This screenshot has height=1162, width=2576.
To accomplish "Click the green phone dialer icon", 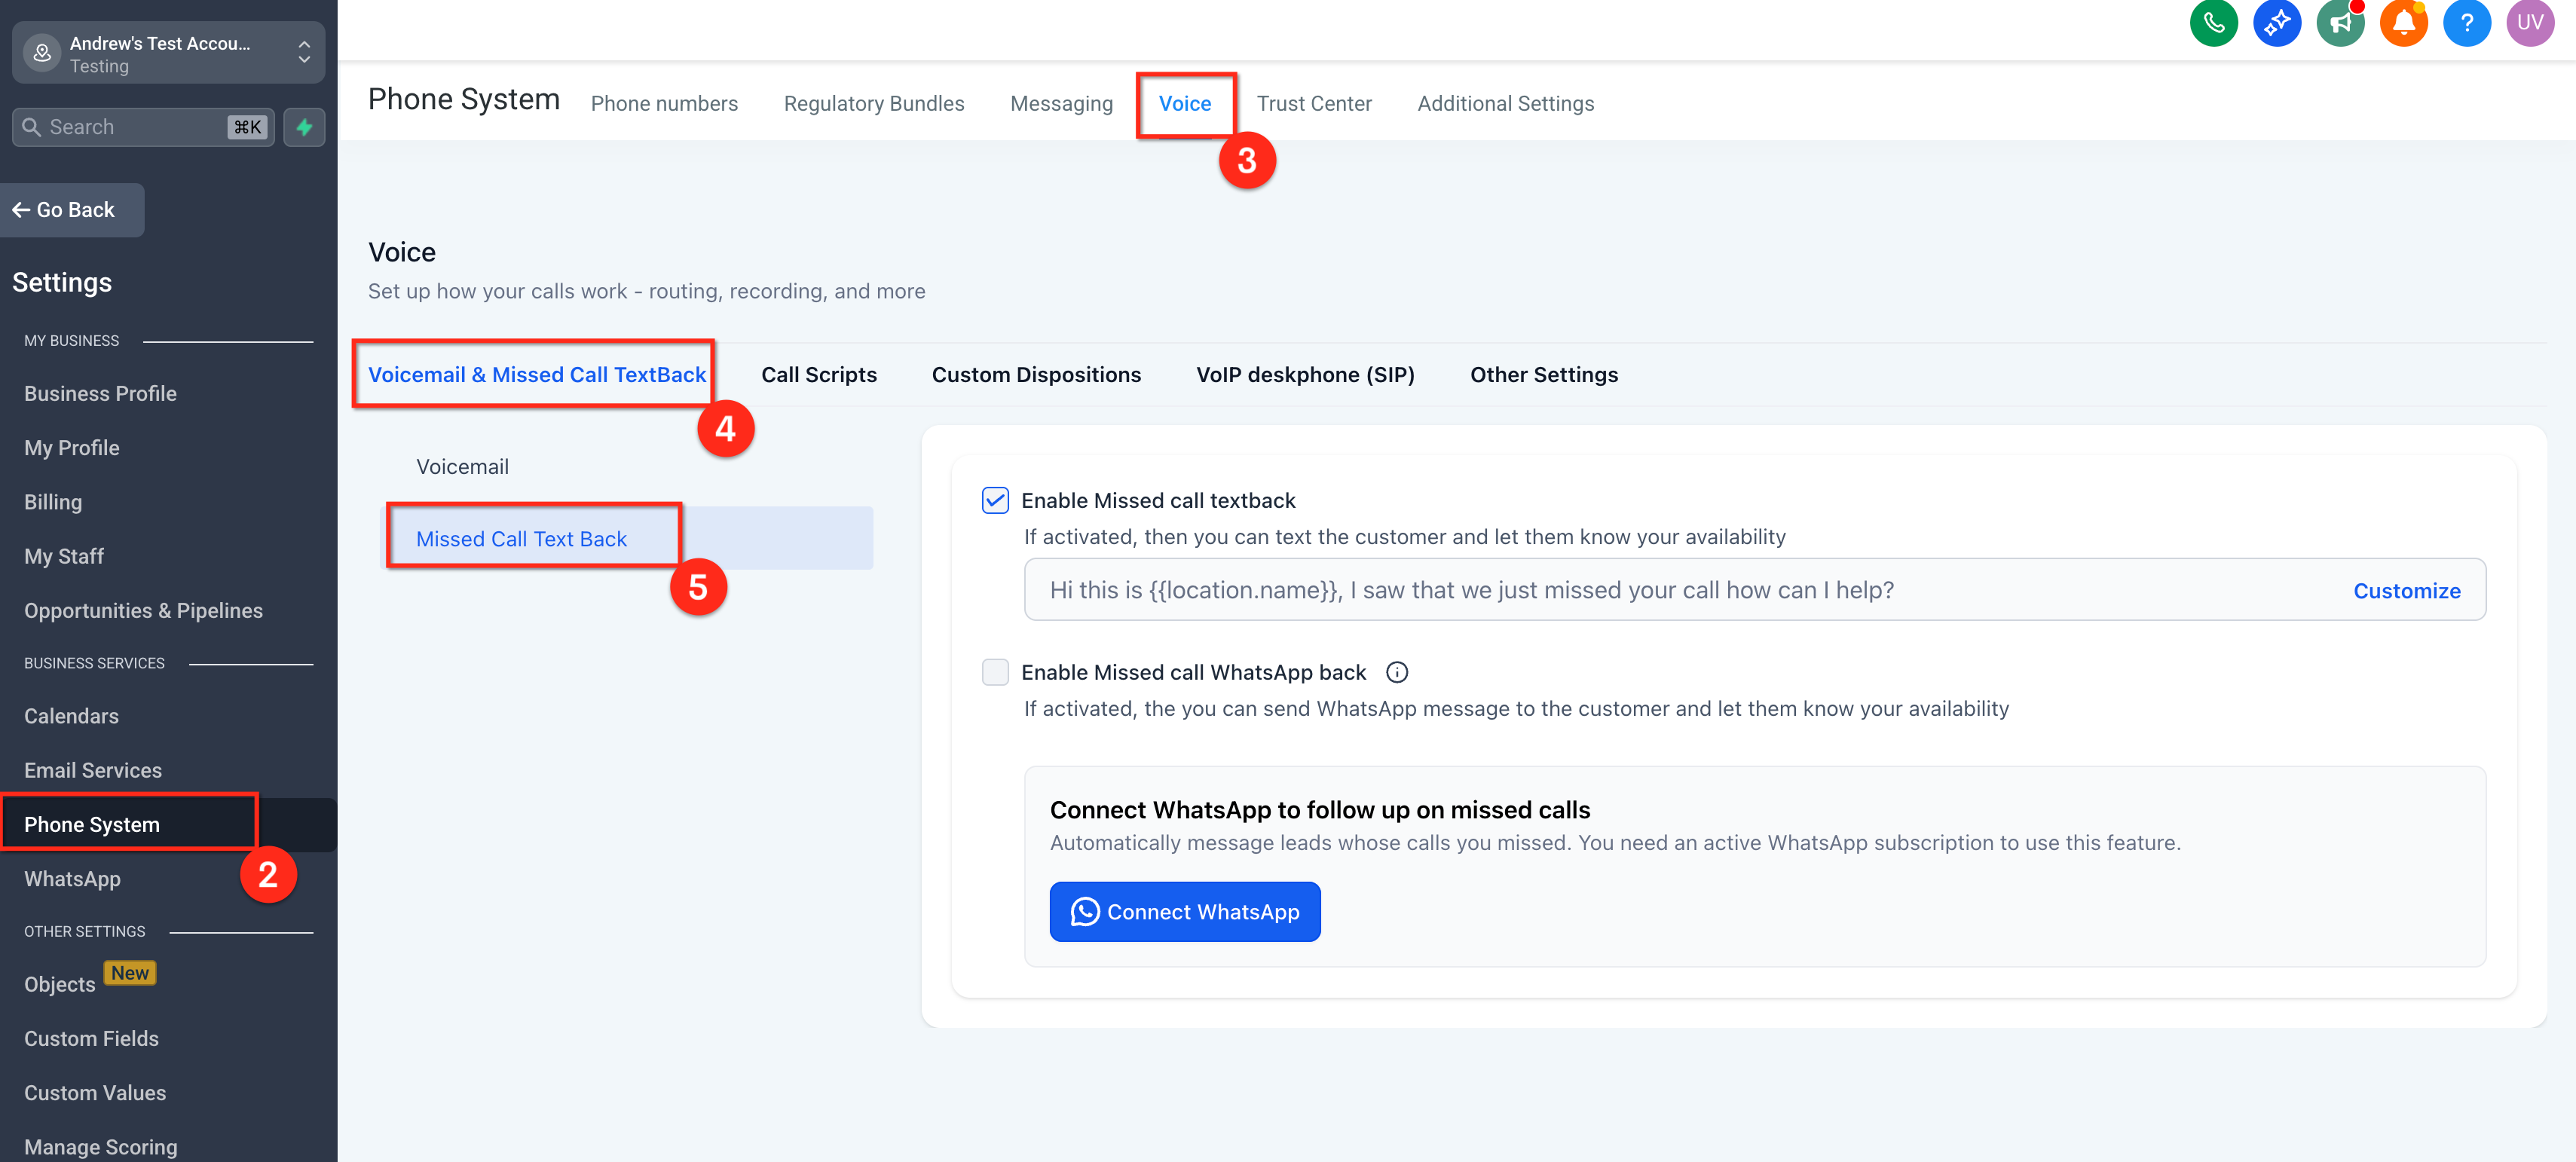I will 2213,23.
